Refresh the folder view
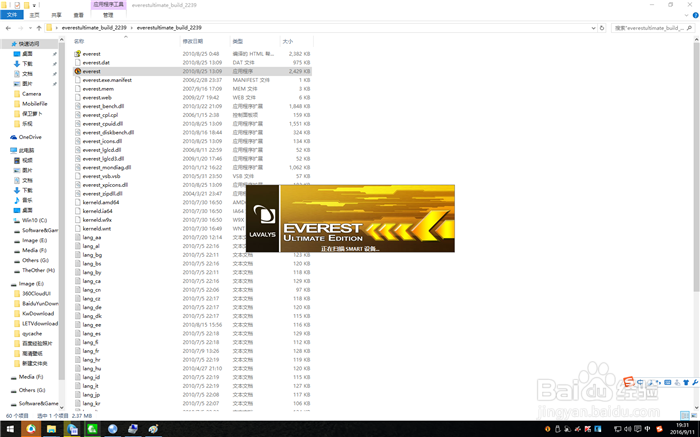 [x=602, y=28]
